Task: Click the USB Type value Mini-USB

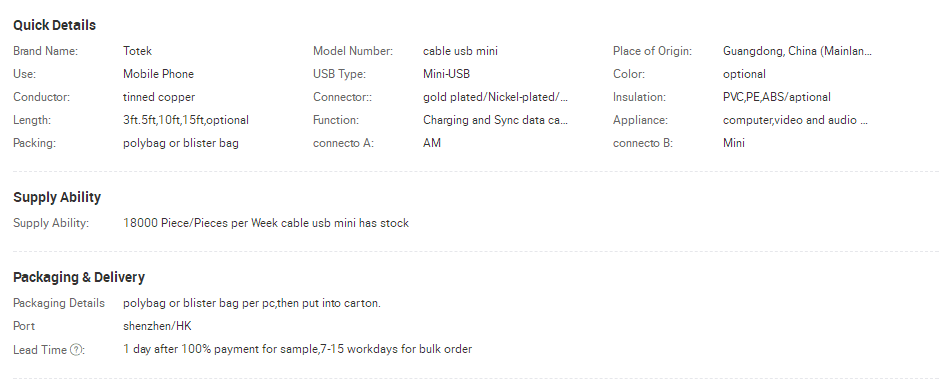Action: 446,74
